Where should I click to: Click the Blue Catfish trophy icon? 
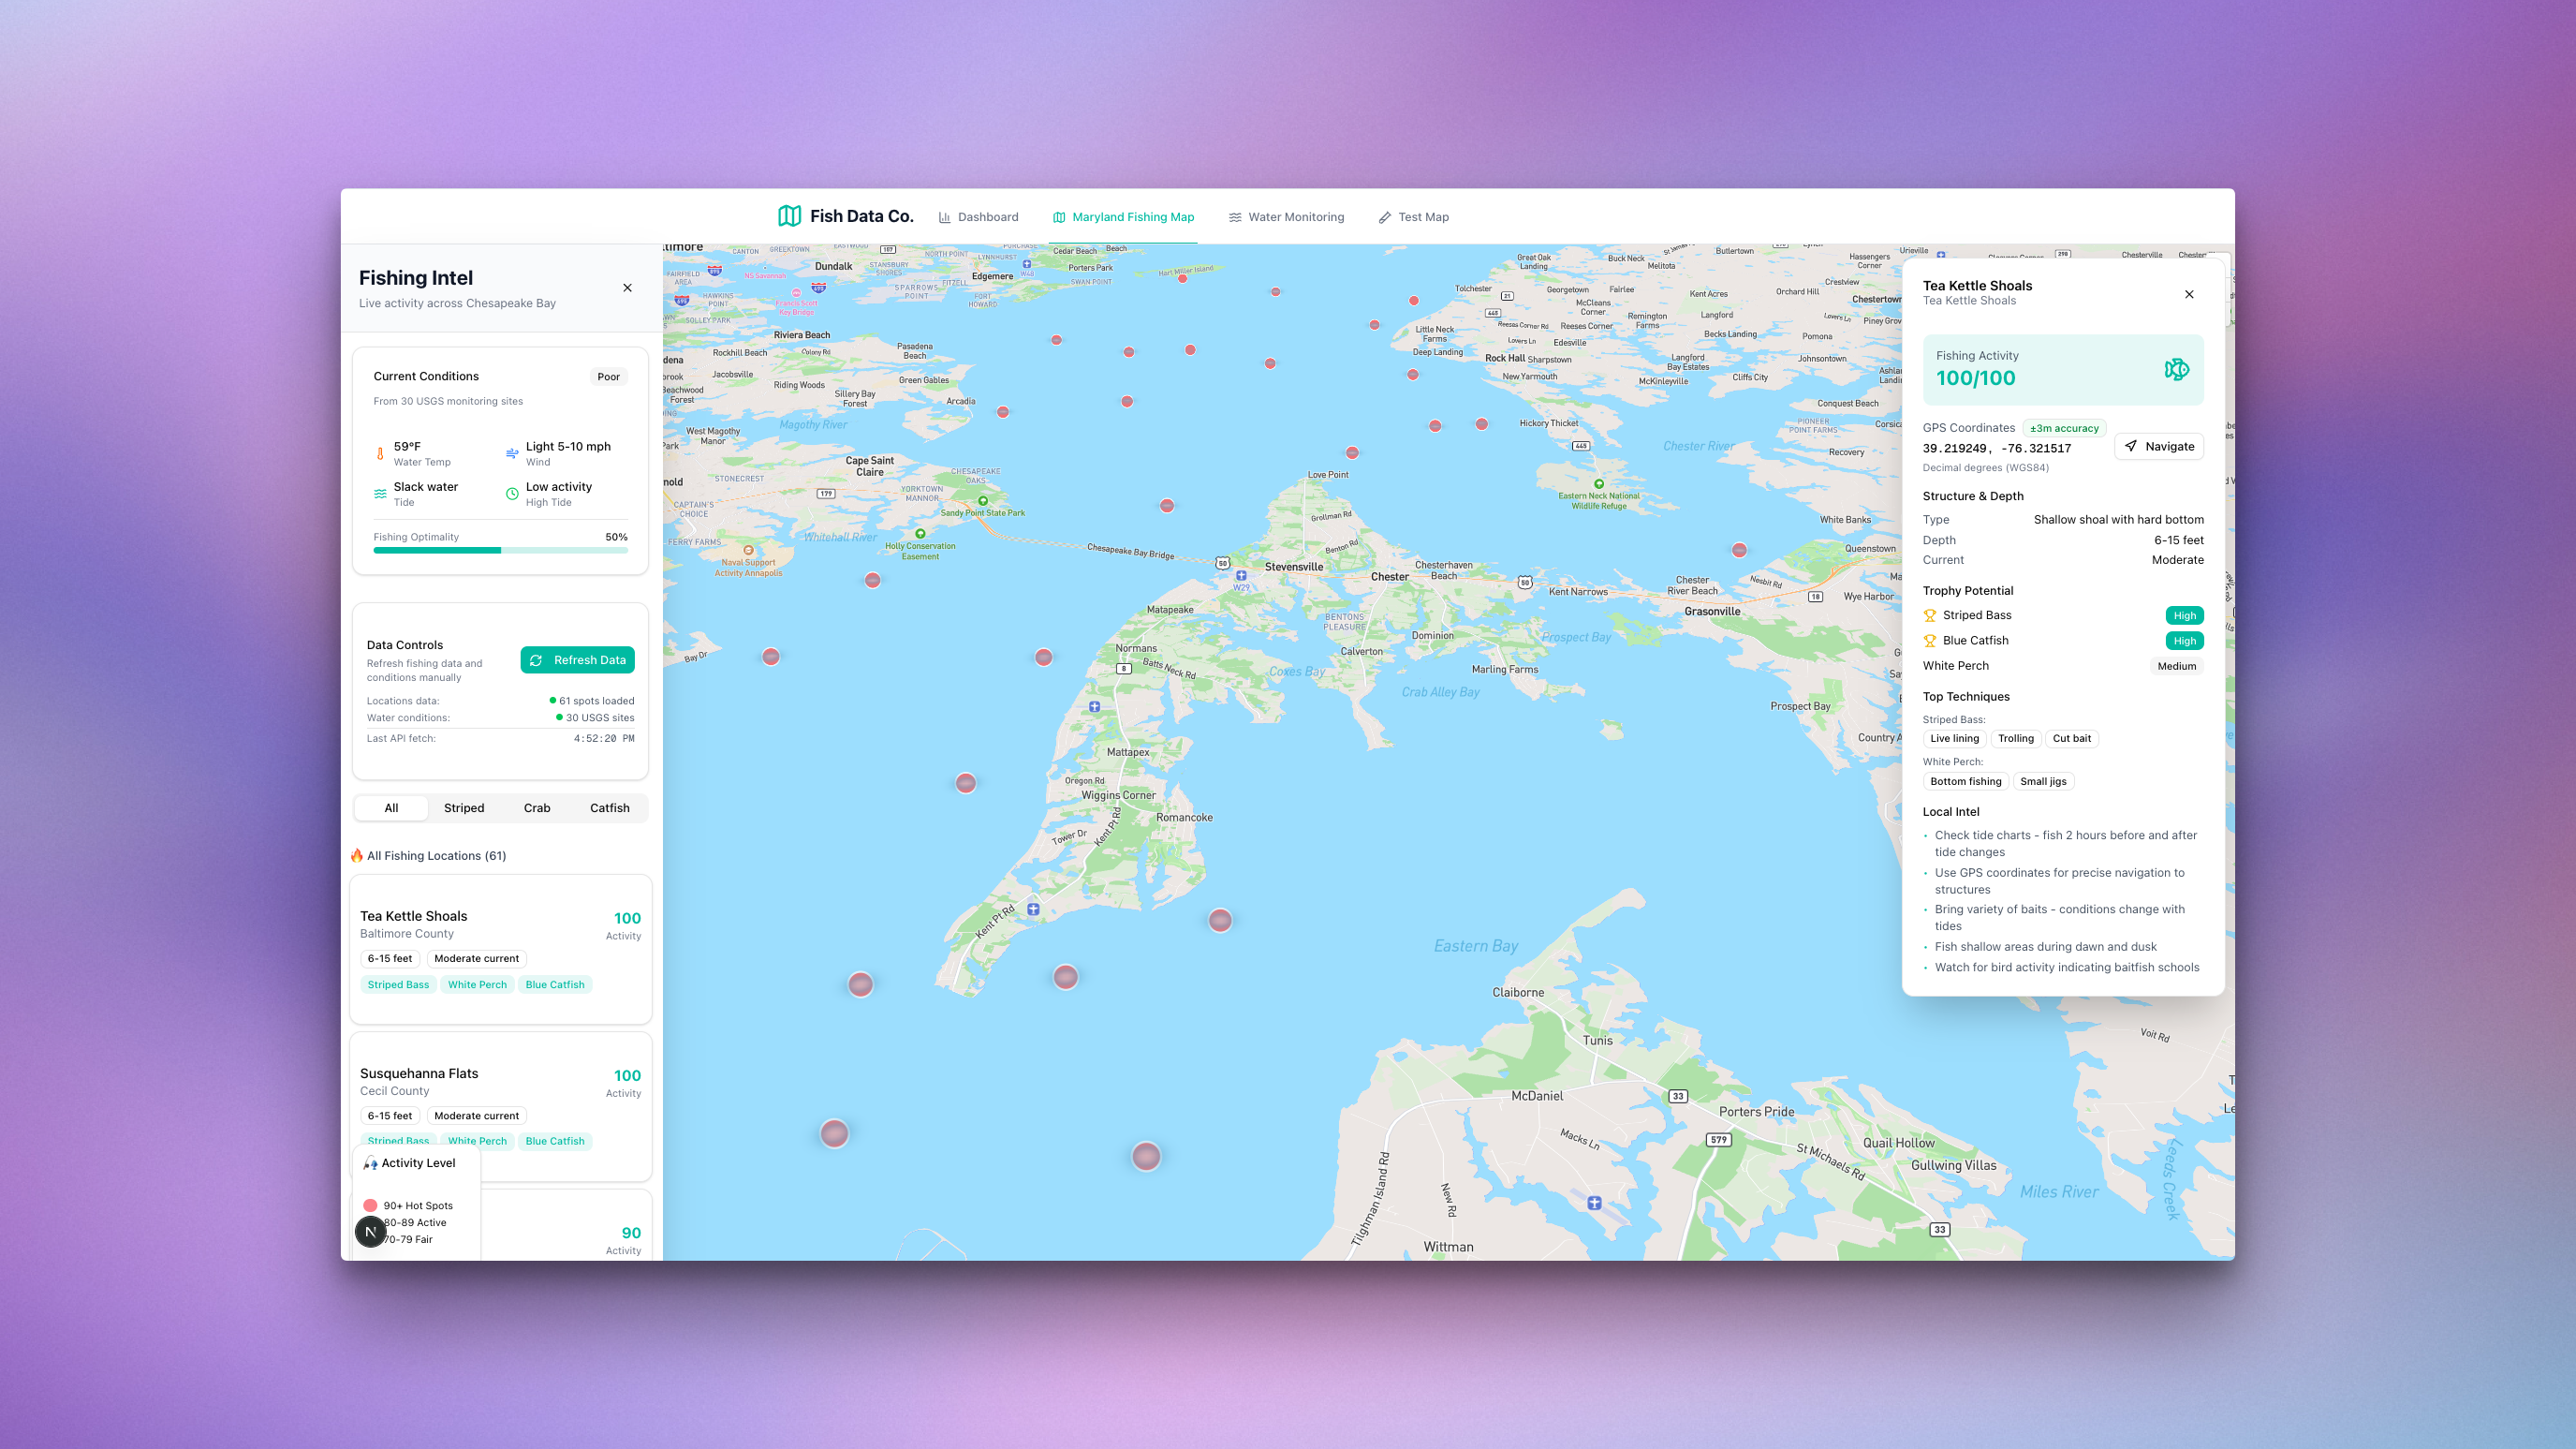point(1930,641)
